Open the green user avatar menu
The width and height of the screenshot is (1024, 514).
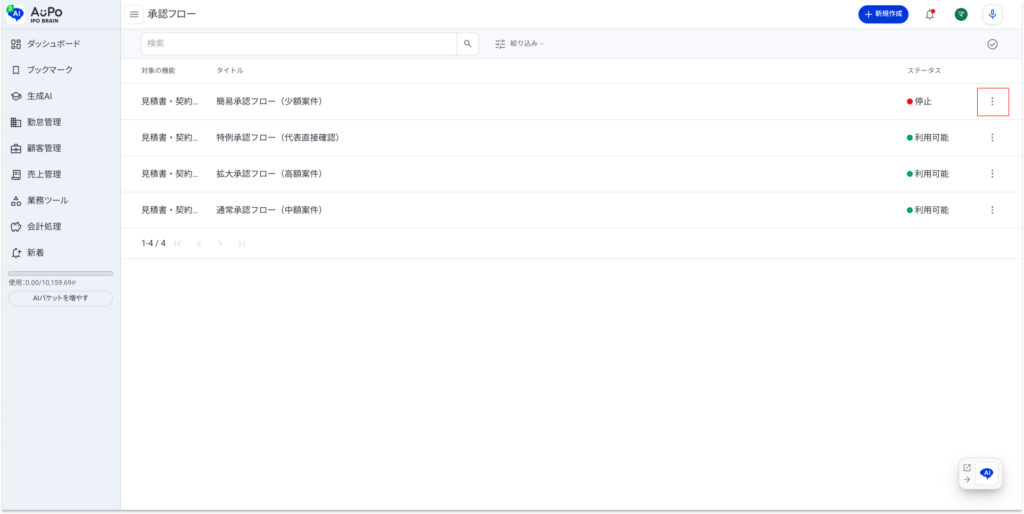click(961, 14)
